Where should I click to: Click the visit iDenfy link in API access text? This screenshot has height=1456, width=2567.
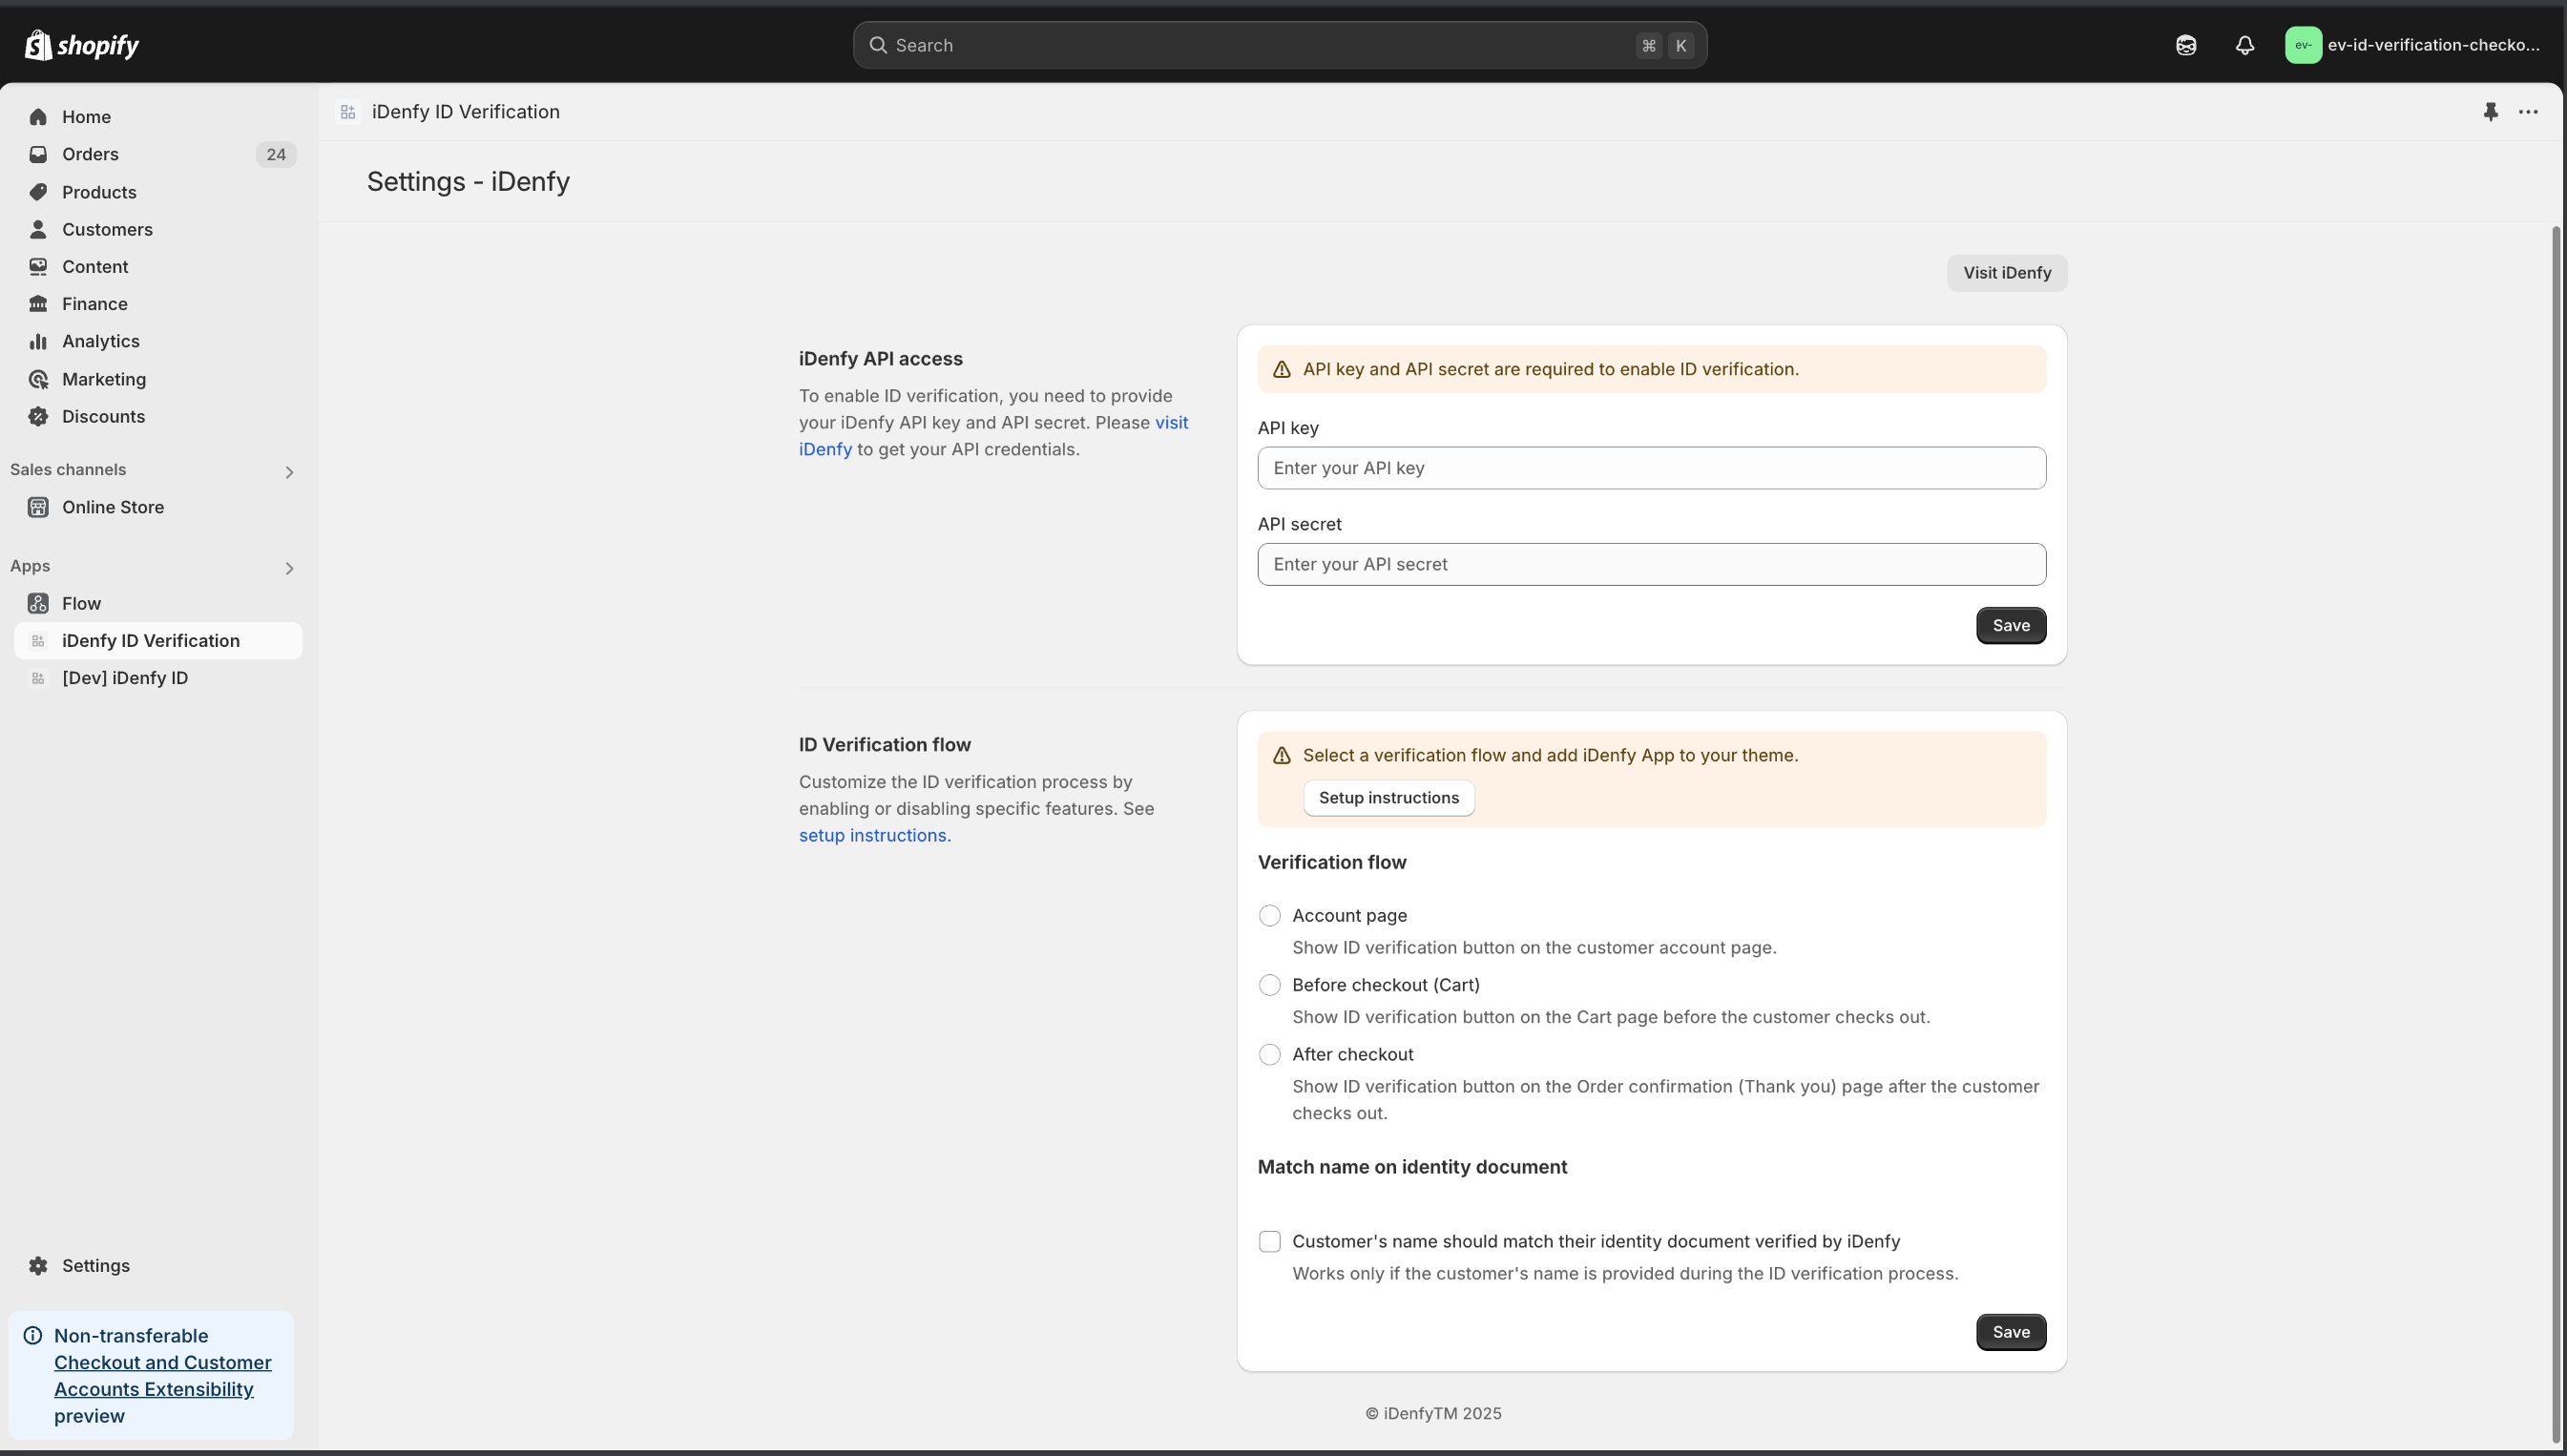[1170, 423]
